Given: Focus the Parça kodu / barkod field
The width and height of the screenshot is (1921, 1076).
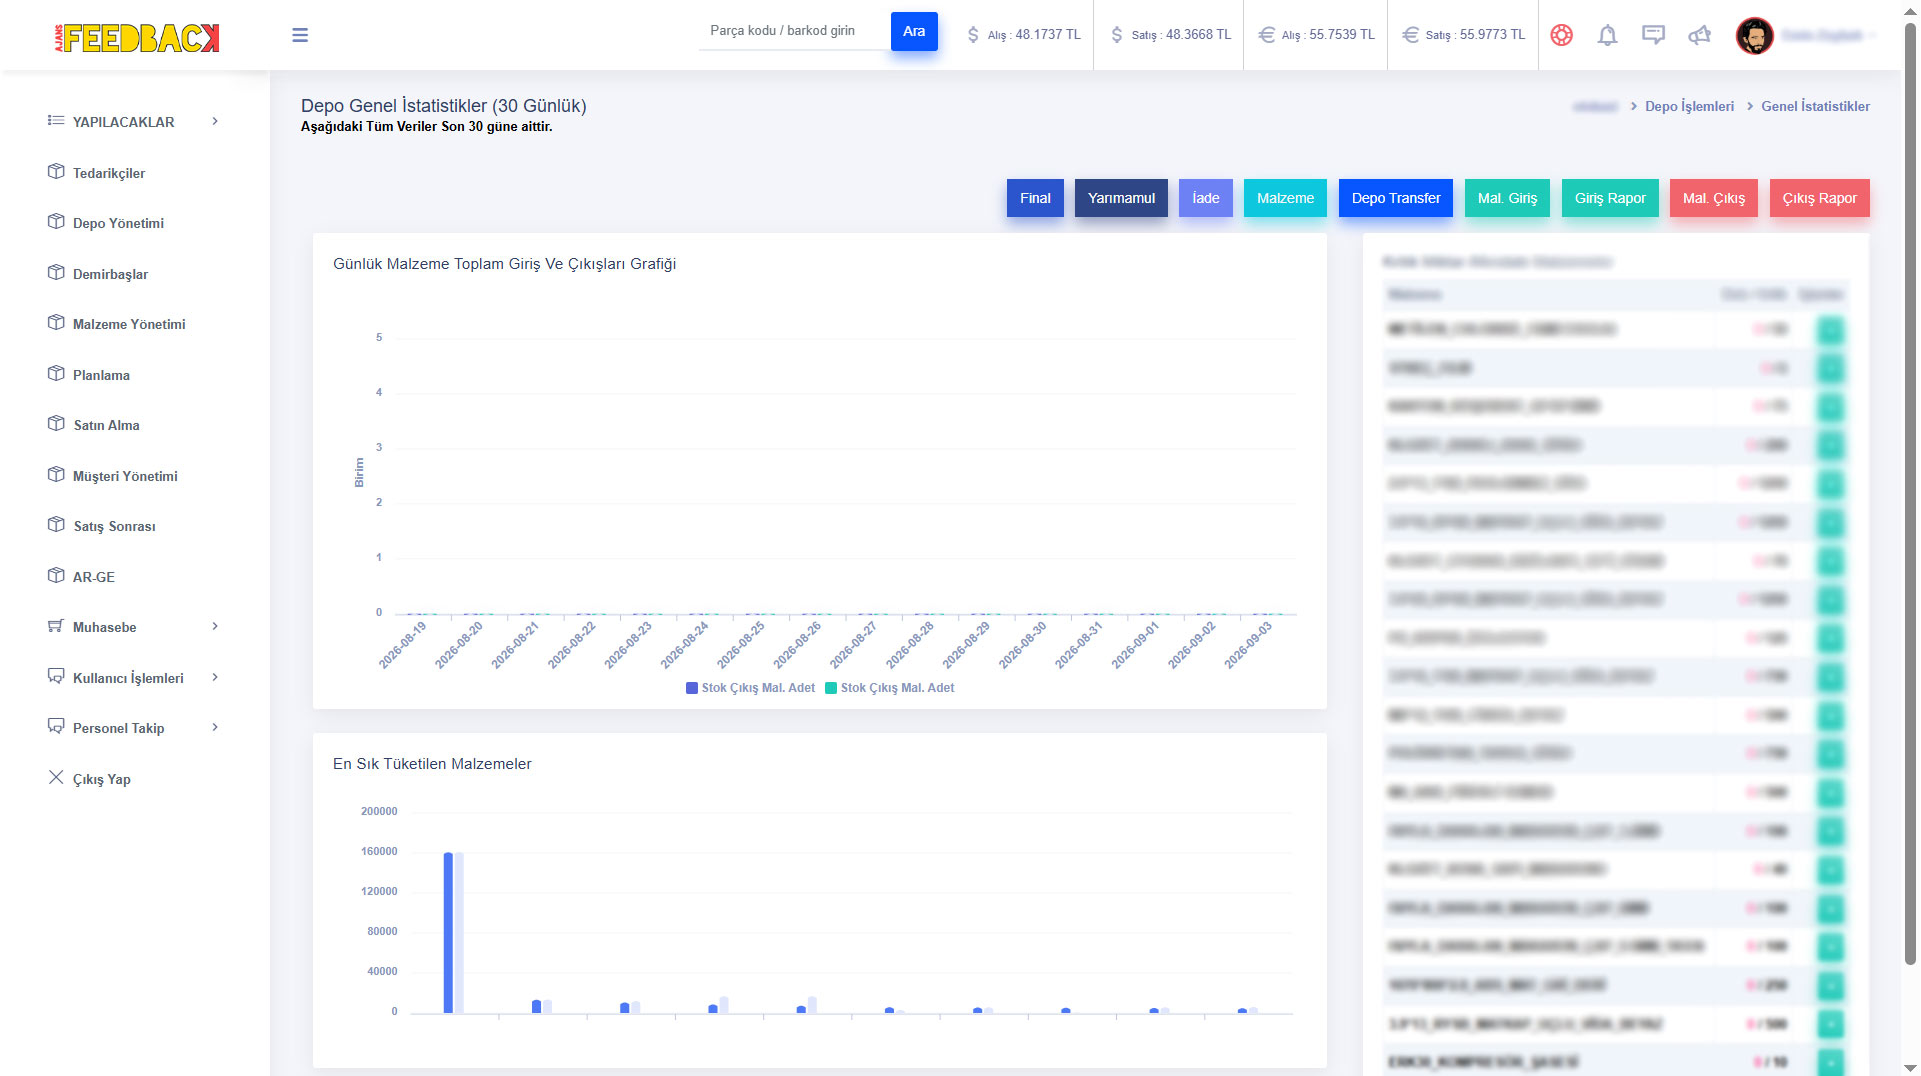Looking at the screenshot, I should [x=794, y=31].
